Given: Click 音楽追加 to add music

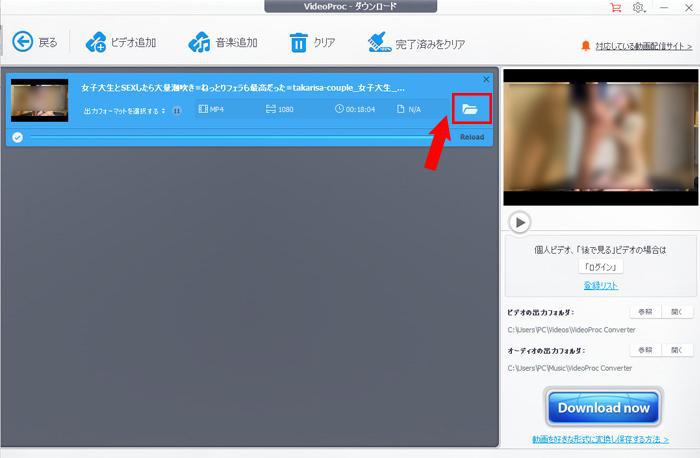Looking at the screenshot, I should click(x=223, y=42).
